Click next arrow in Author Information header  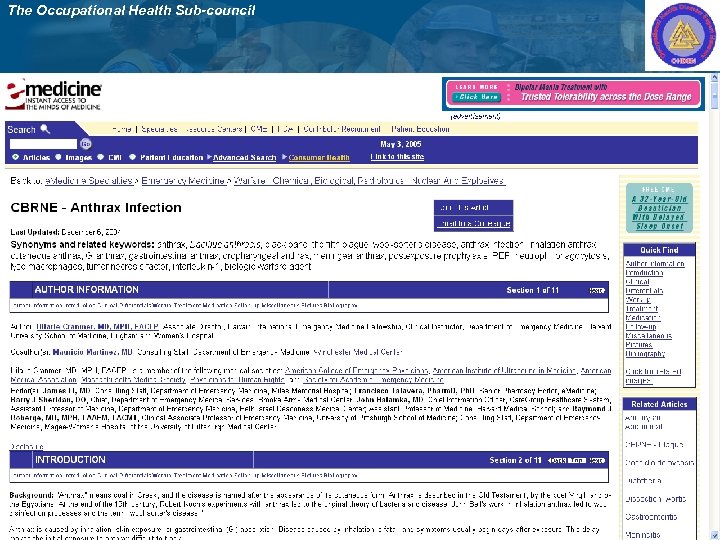click(597, 290)
